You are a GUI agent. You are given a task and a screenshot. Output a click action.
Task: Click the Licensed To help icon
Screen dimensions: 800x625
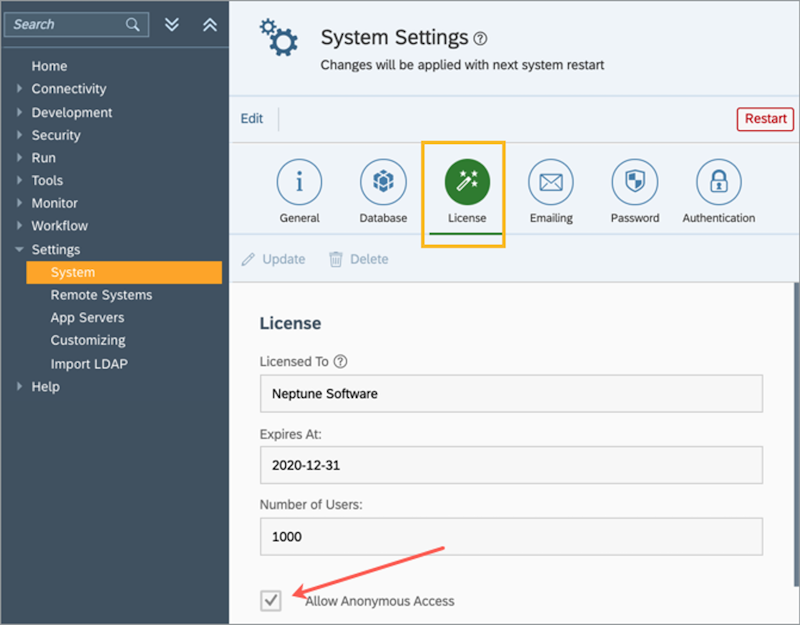click(341, 361)
